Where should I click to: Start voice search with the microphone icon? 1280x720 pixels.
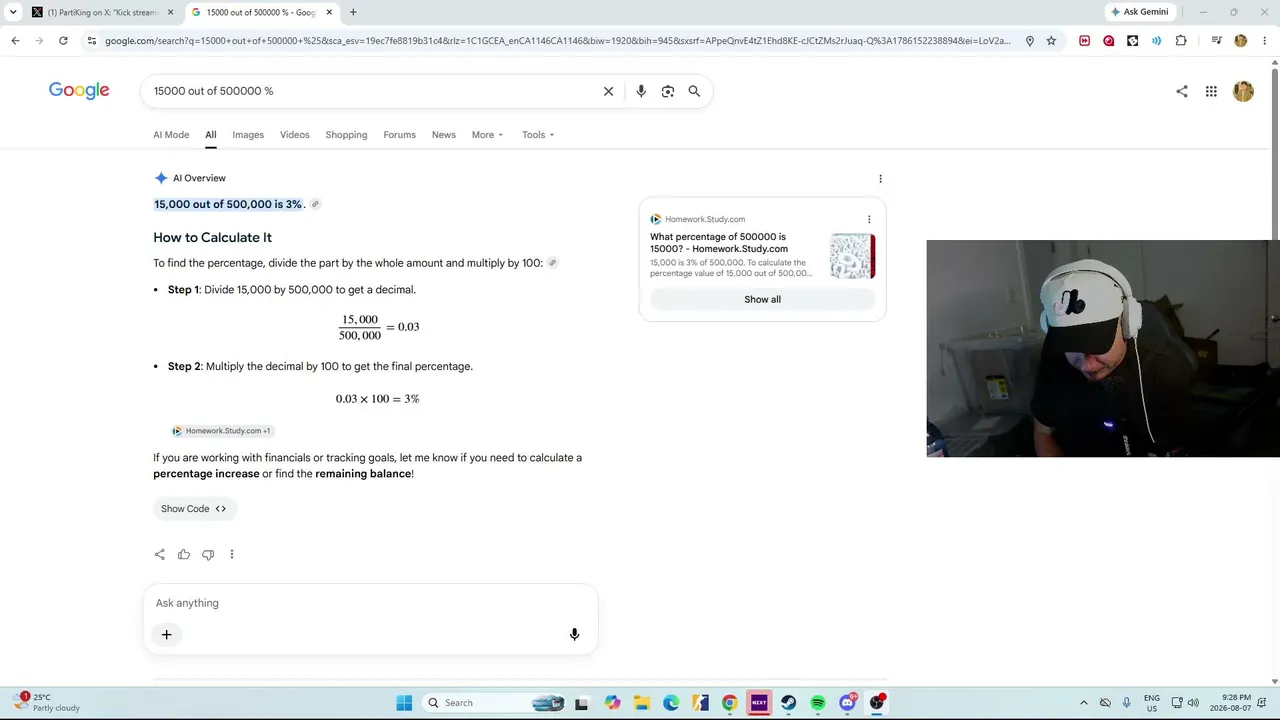pos(641,91)
